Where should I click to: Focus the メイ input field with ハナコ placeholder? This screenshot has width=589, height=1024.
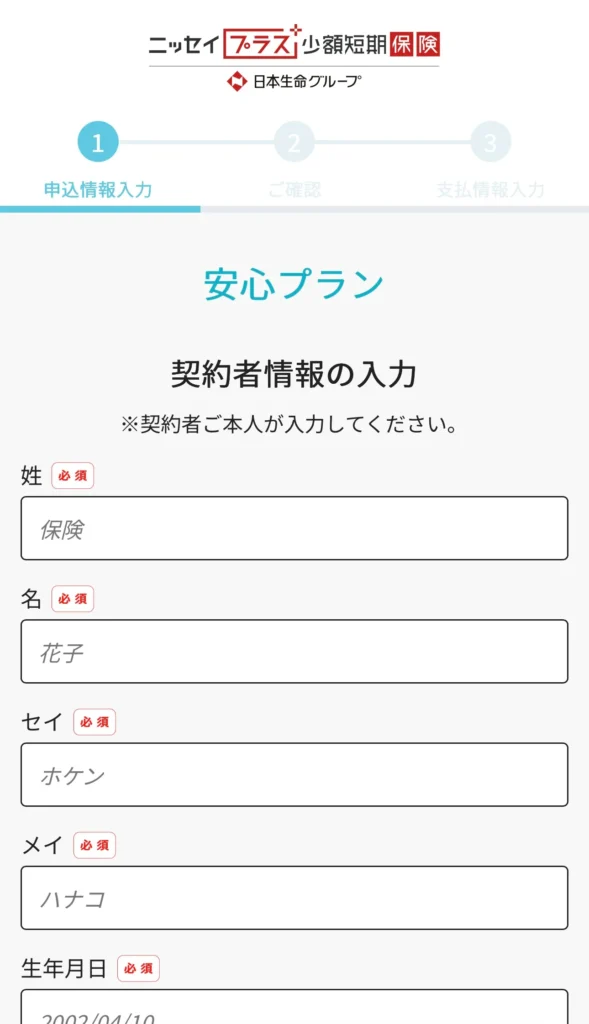(x=294, y=898)
